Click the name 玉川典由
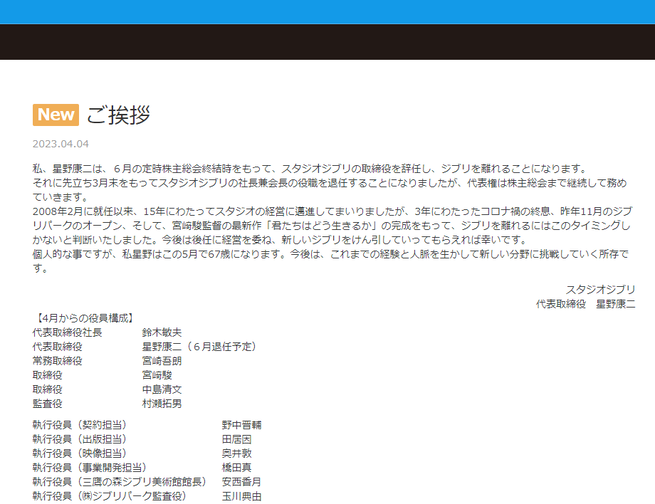Image resolution: width=655 pixels, height=504 pixels. pos(241,496)
